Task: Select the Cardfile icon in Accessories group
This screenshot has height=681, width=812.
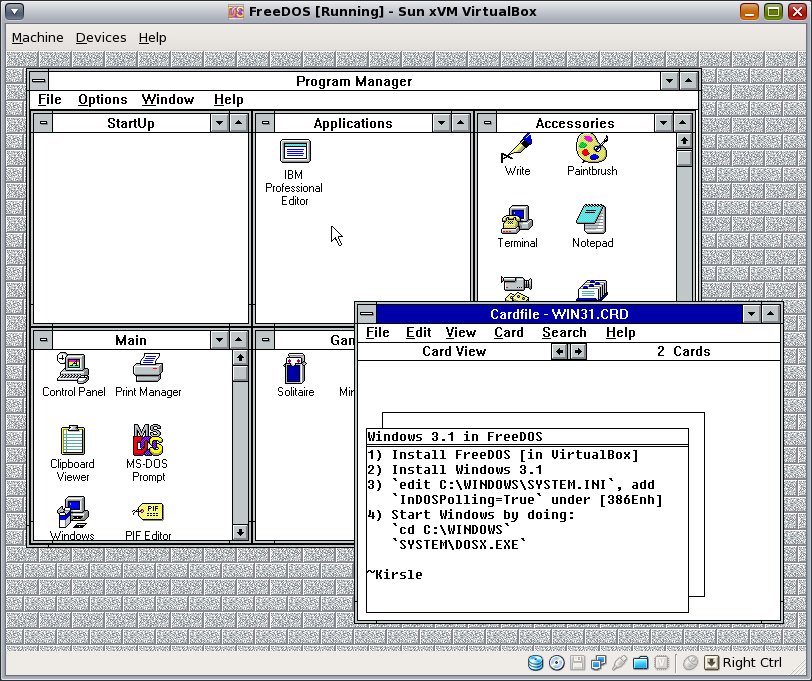Action: click(x=592, y=290)
